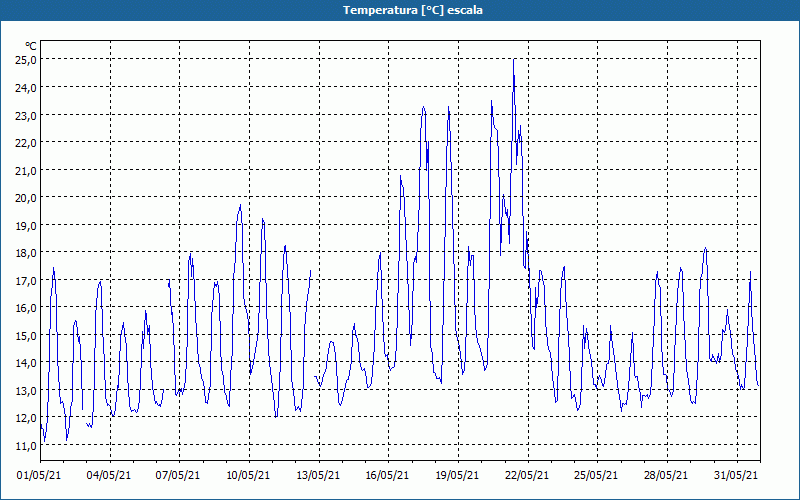Viewport: 800px width, 500px height.
Task: Click the 01/05/21 date label
Action: tap(39, 476)
